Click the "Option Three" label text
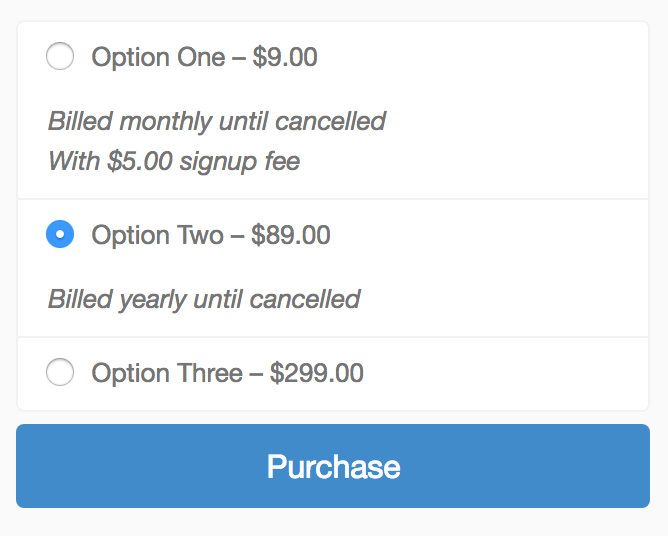Screen dimensions: 668x536 click(167, 373)
